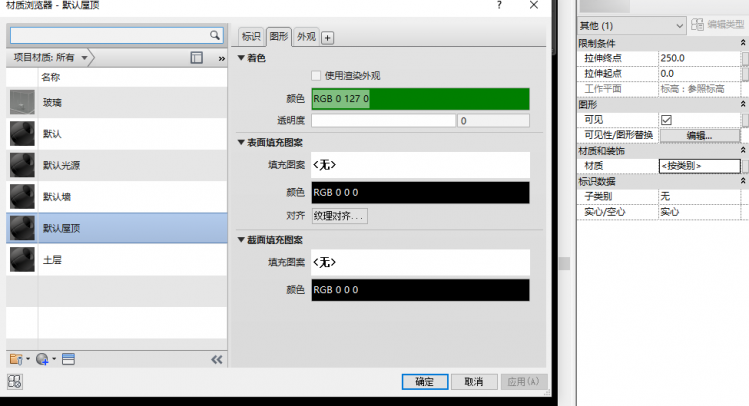This screenshot has width=749, height=406.
Task: Click the help question mark button
Action: [498, 6]
